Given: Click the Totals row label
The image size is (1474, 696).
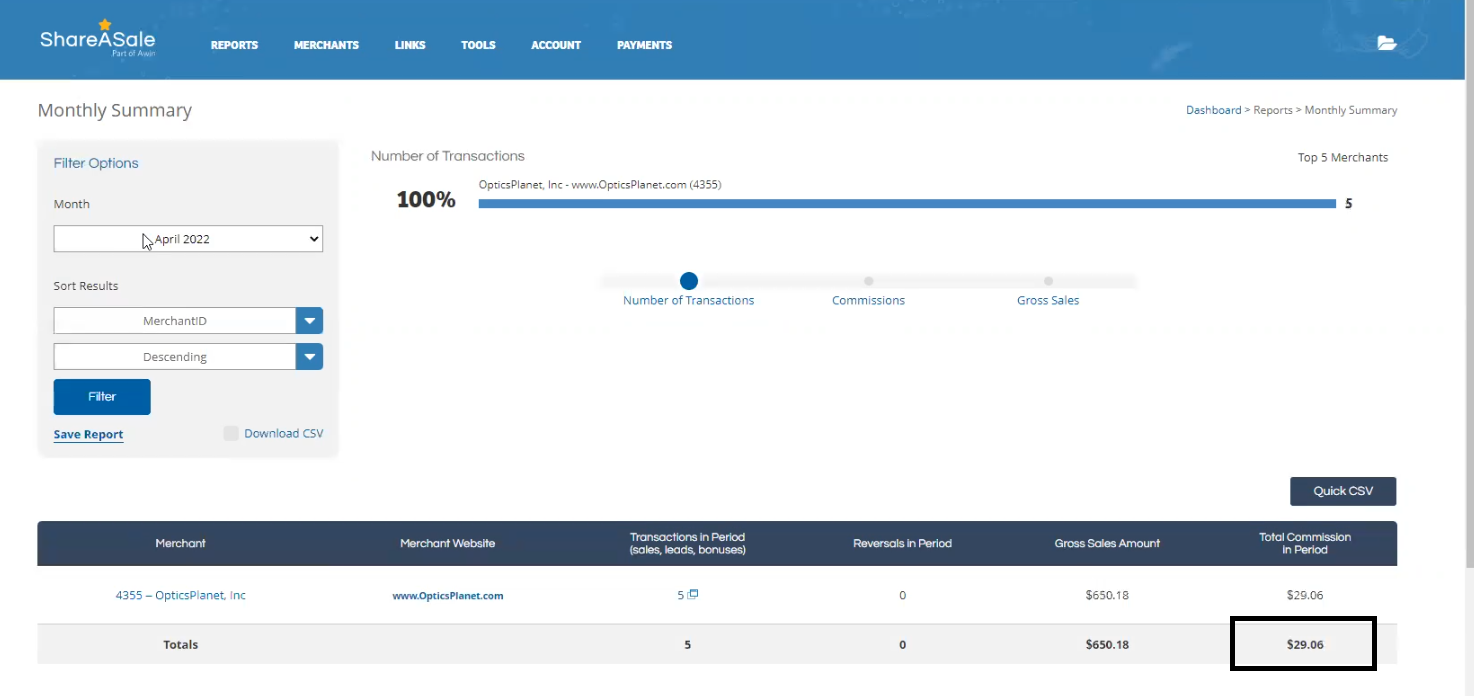Looking at the screenshot, I should pos(181,645).
